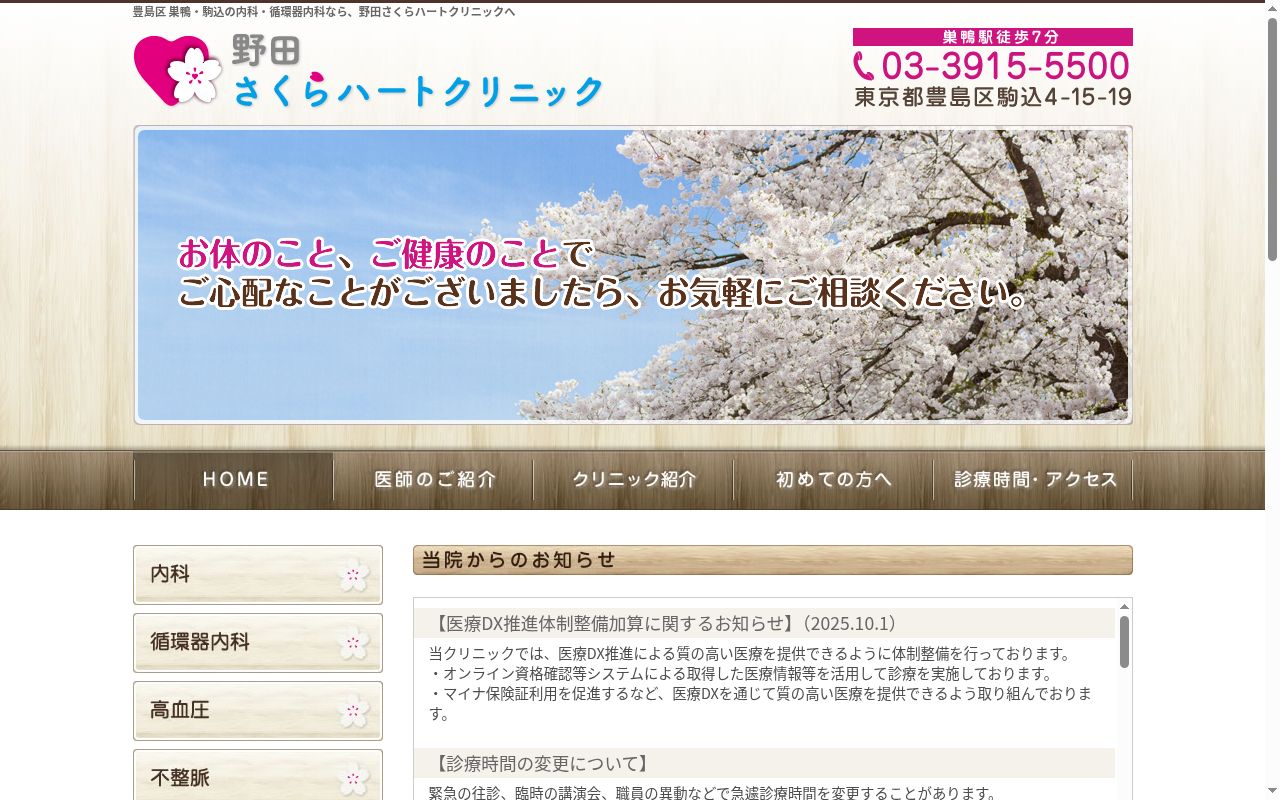
Task: Click the sakura flower icon on 不整脈 button
Action: click(353, 779)
